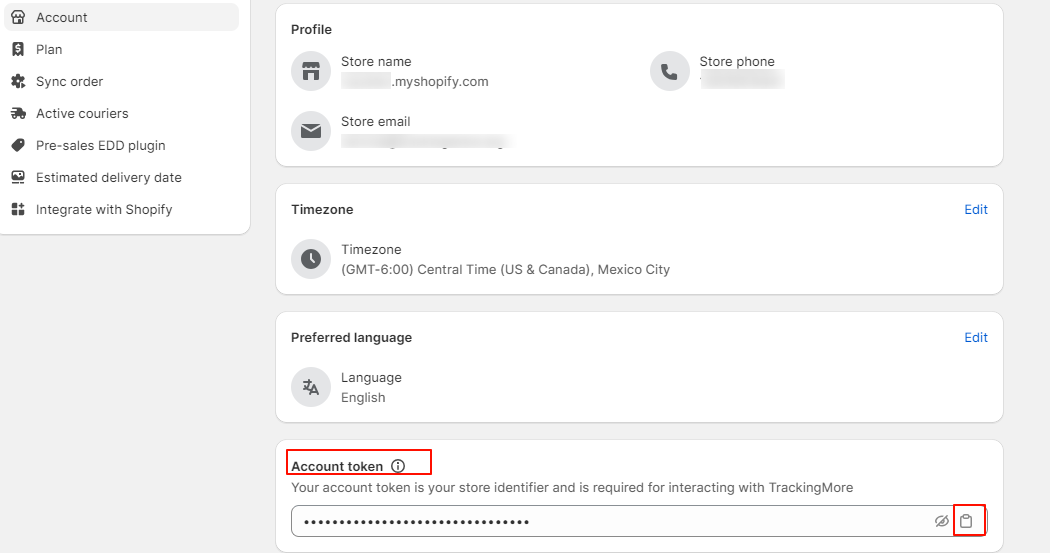Image resolution: width=1050 pixels, height=553 pixels.
Task: Click the Account token info icon
Action: click(x=398, y=466)
